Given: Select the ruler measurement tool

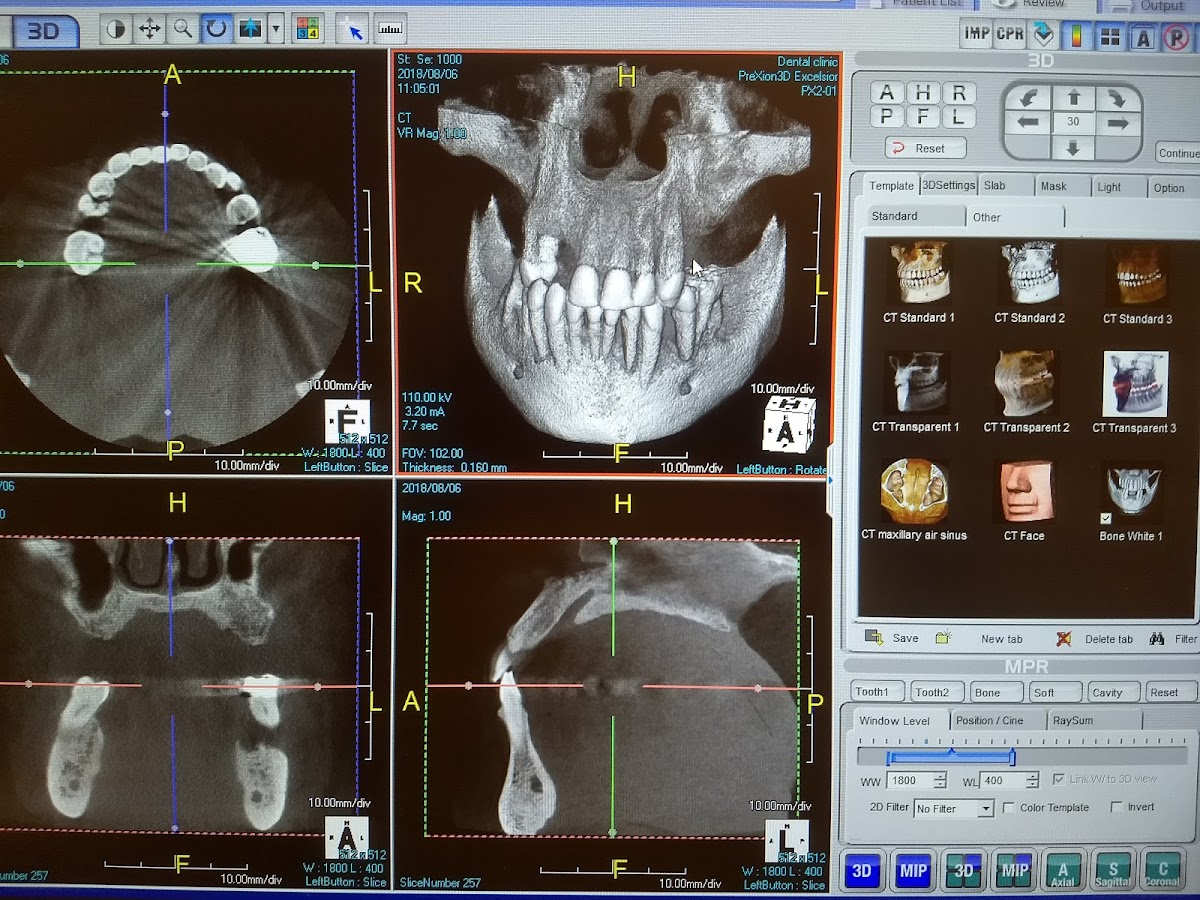Looking at the screenshot, I should coord(390,30).
